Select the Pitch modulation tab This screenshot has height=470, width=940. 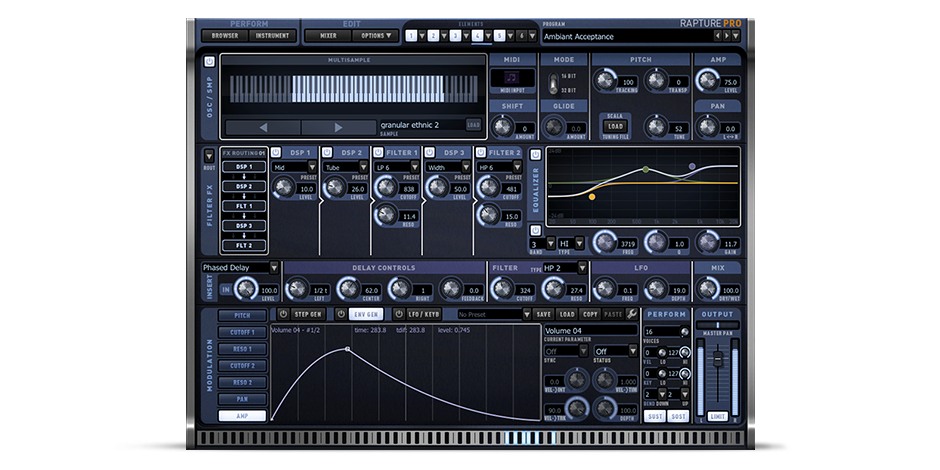click(242, 315)
